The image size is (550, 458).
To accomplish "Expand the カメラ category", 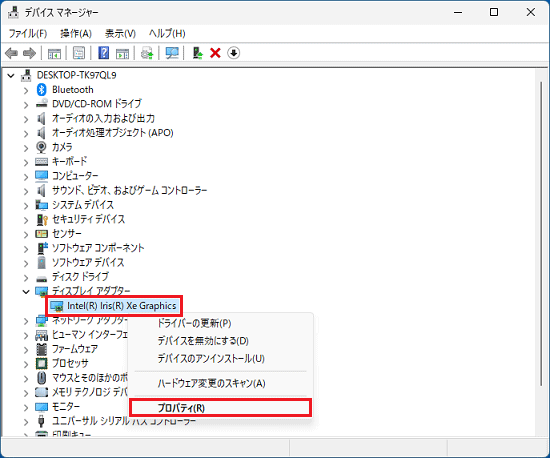I will [x=26, y=148].
